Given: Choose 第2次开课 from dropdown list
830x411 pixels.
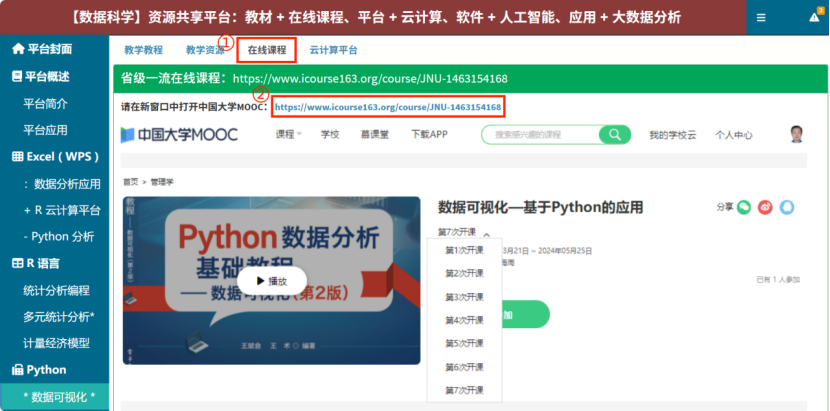Looking at the screenshot, I should point(464,273).
